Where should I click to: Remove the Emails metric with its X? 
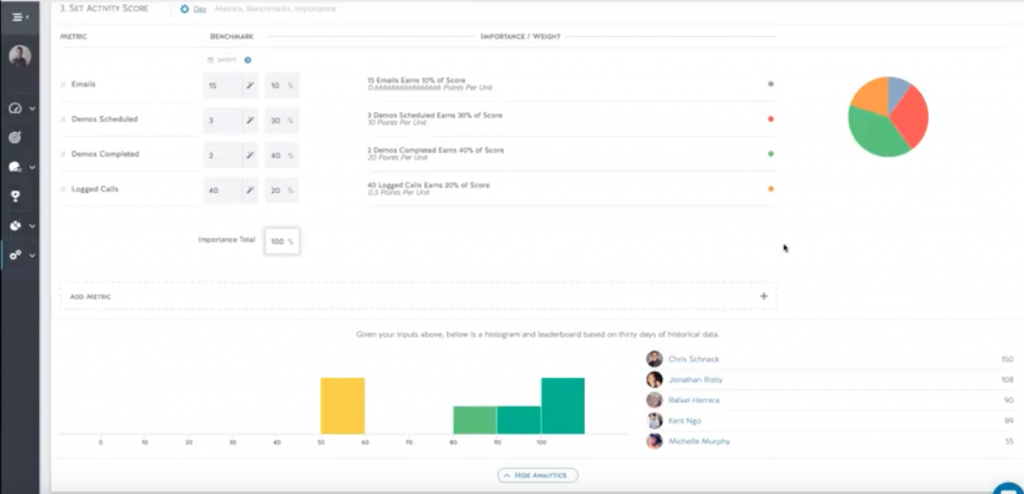(63, 84)
